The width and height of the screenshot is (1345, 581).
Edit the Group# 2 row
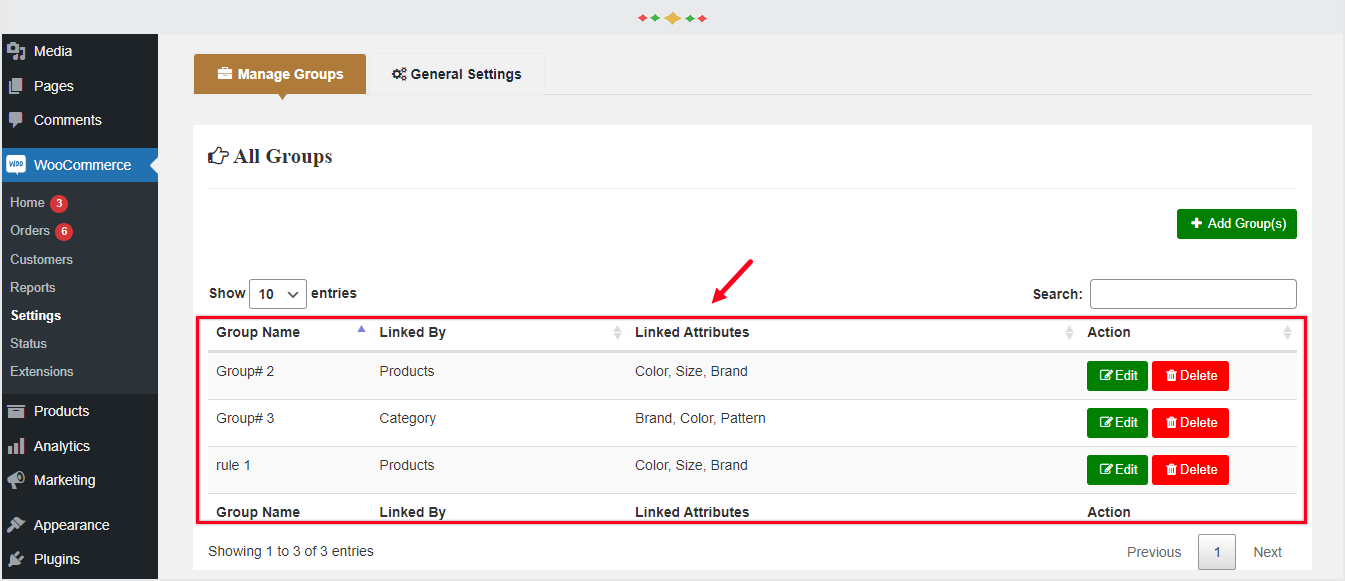pos(1117,376)
